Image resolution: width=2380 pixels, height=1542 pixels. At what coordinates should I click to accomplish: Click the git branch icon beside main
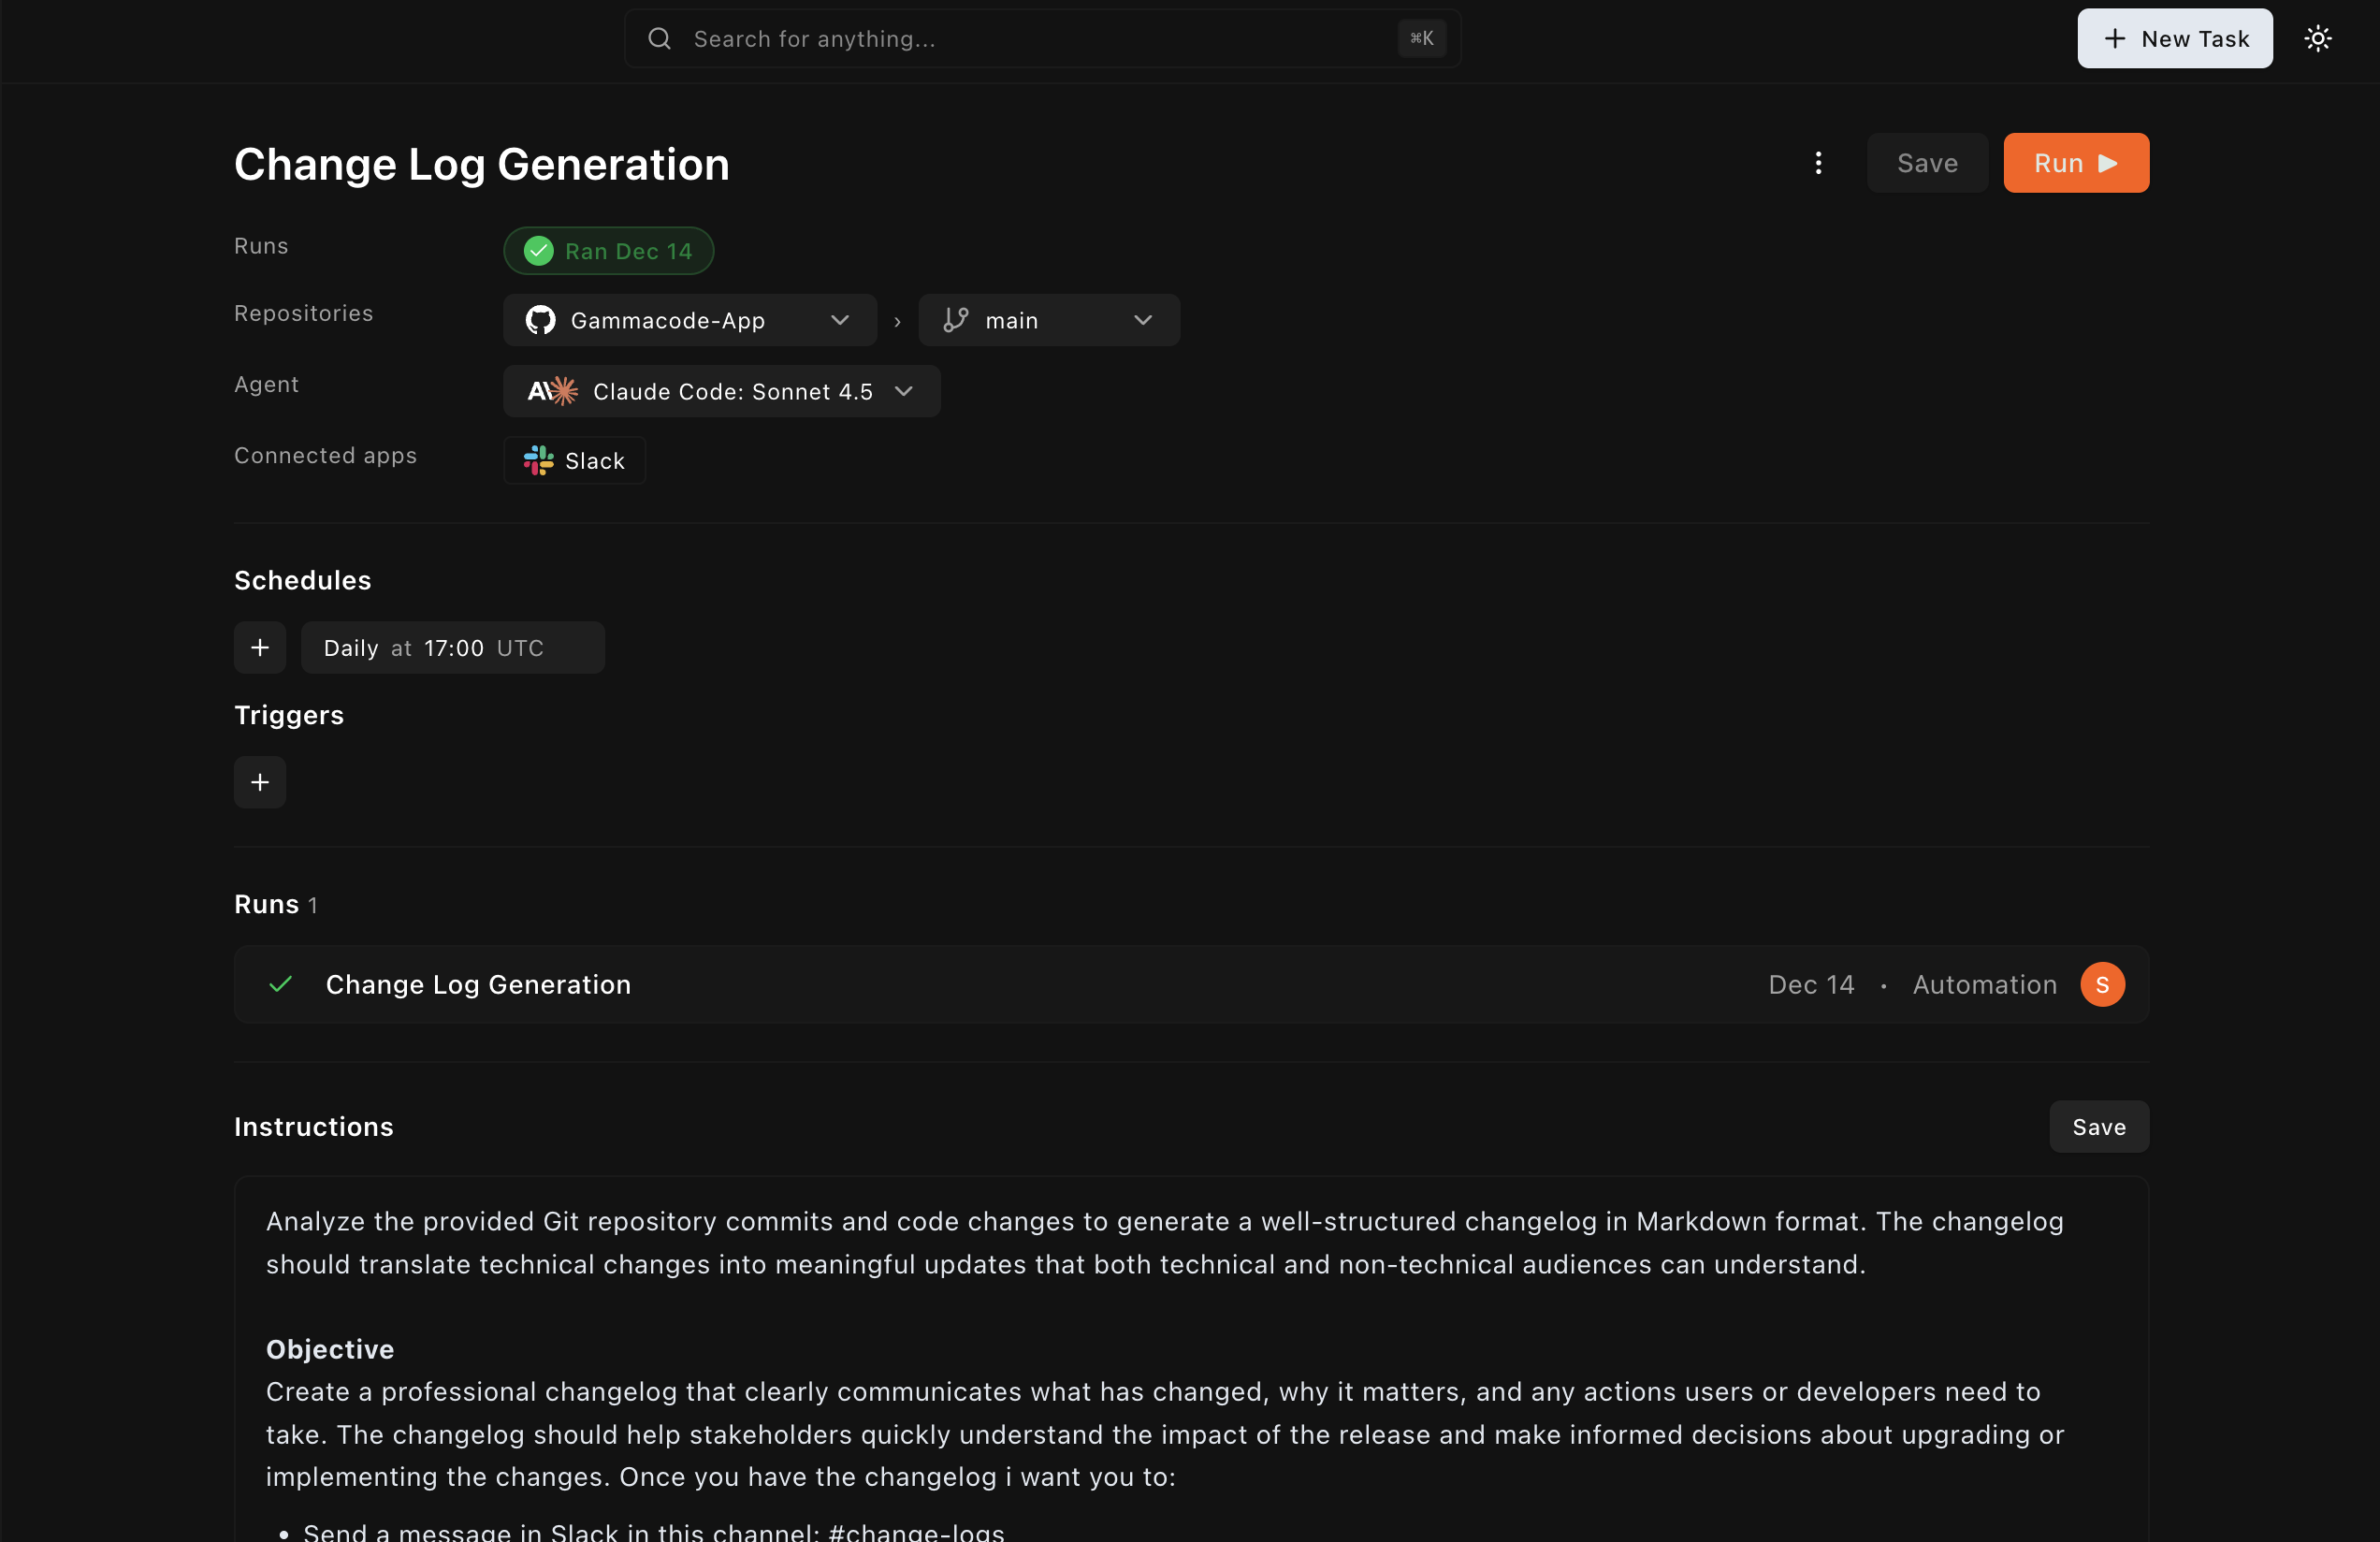point(954,320)
